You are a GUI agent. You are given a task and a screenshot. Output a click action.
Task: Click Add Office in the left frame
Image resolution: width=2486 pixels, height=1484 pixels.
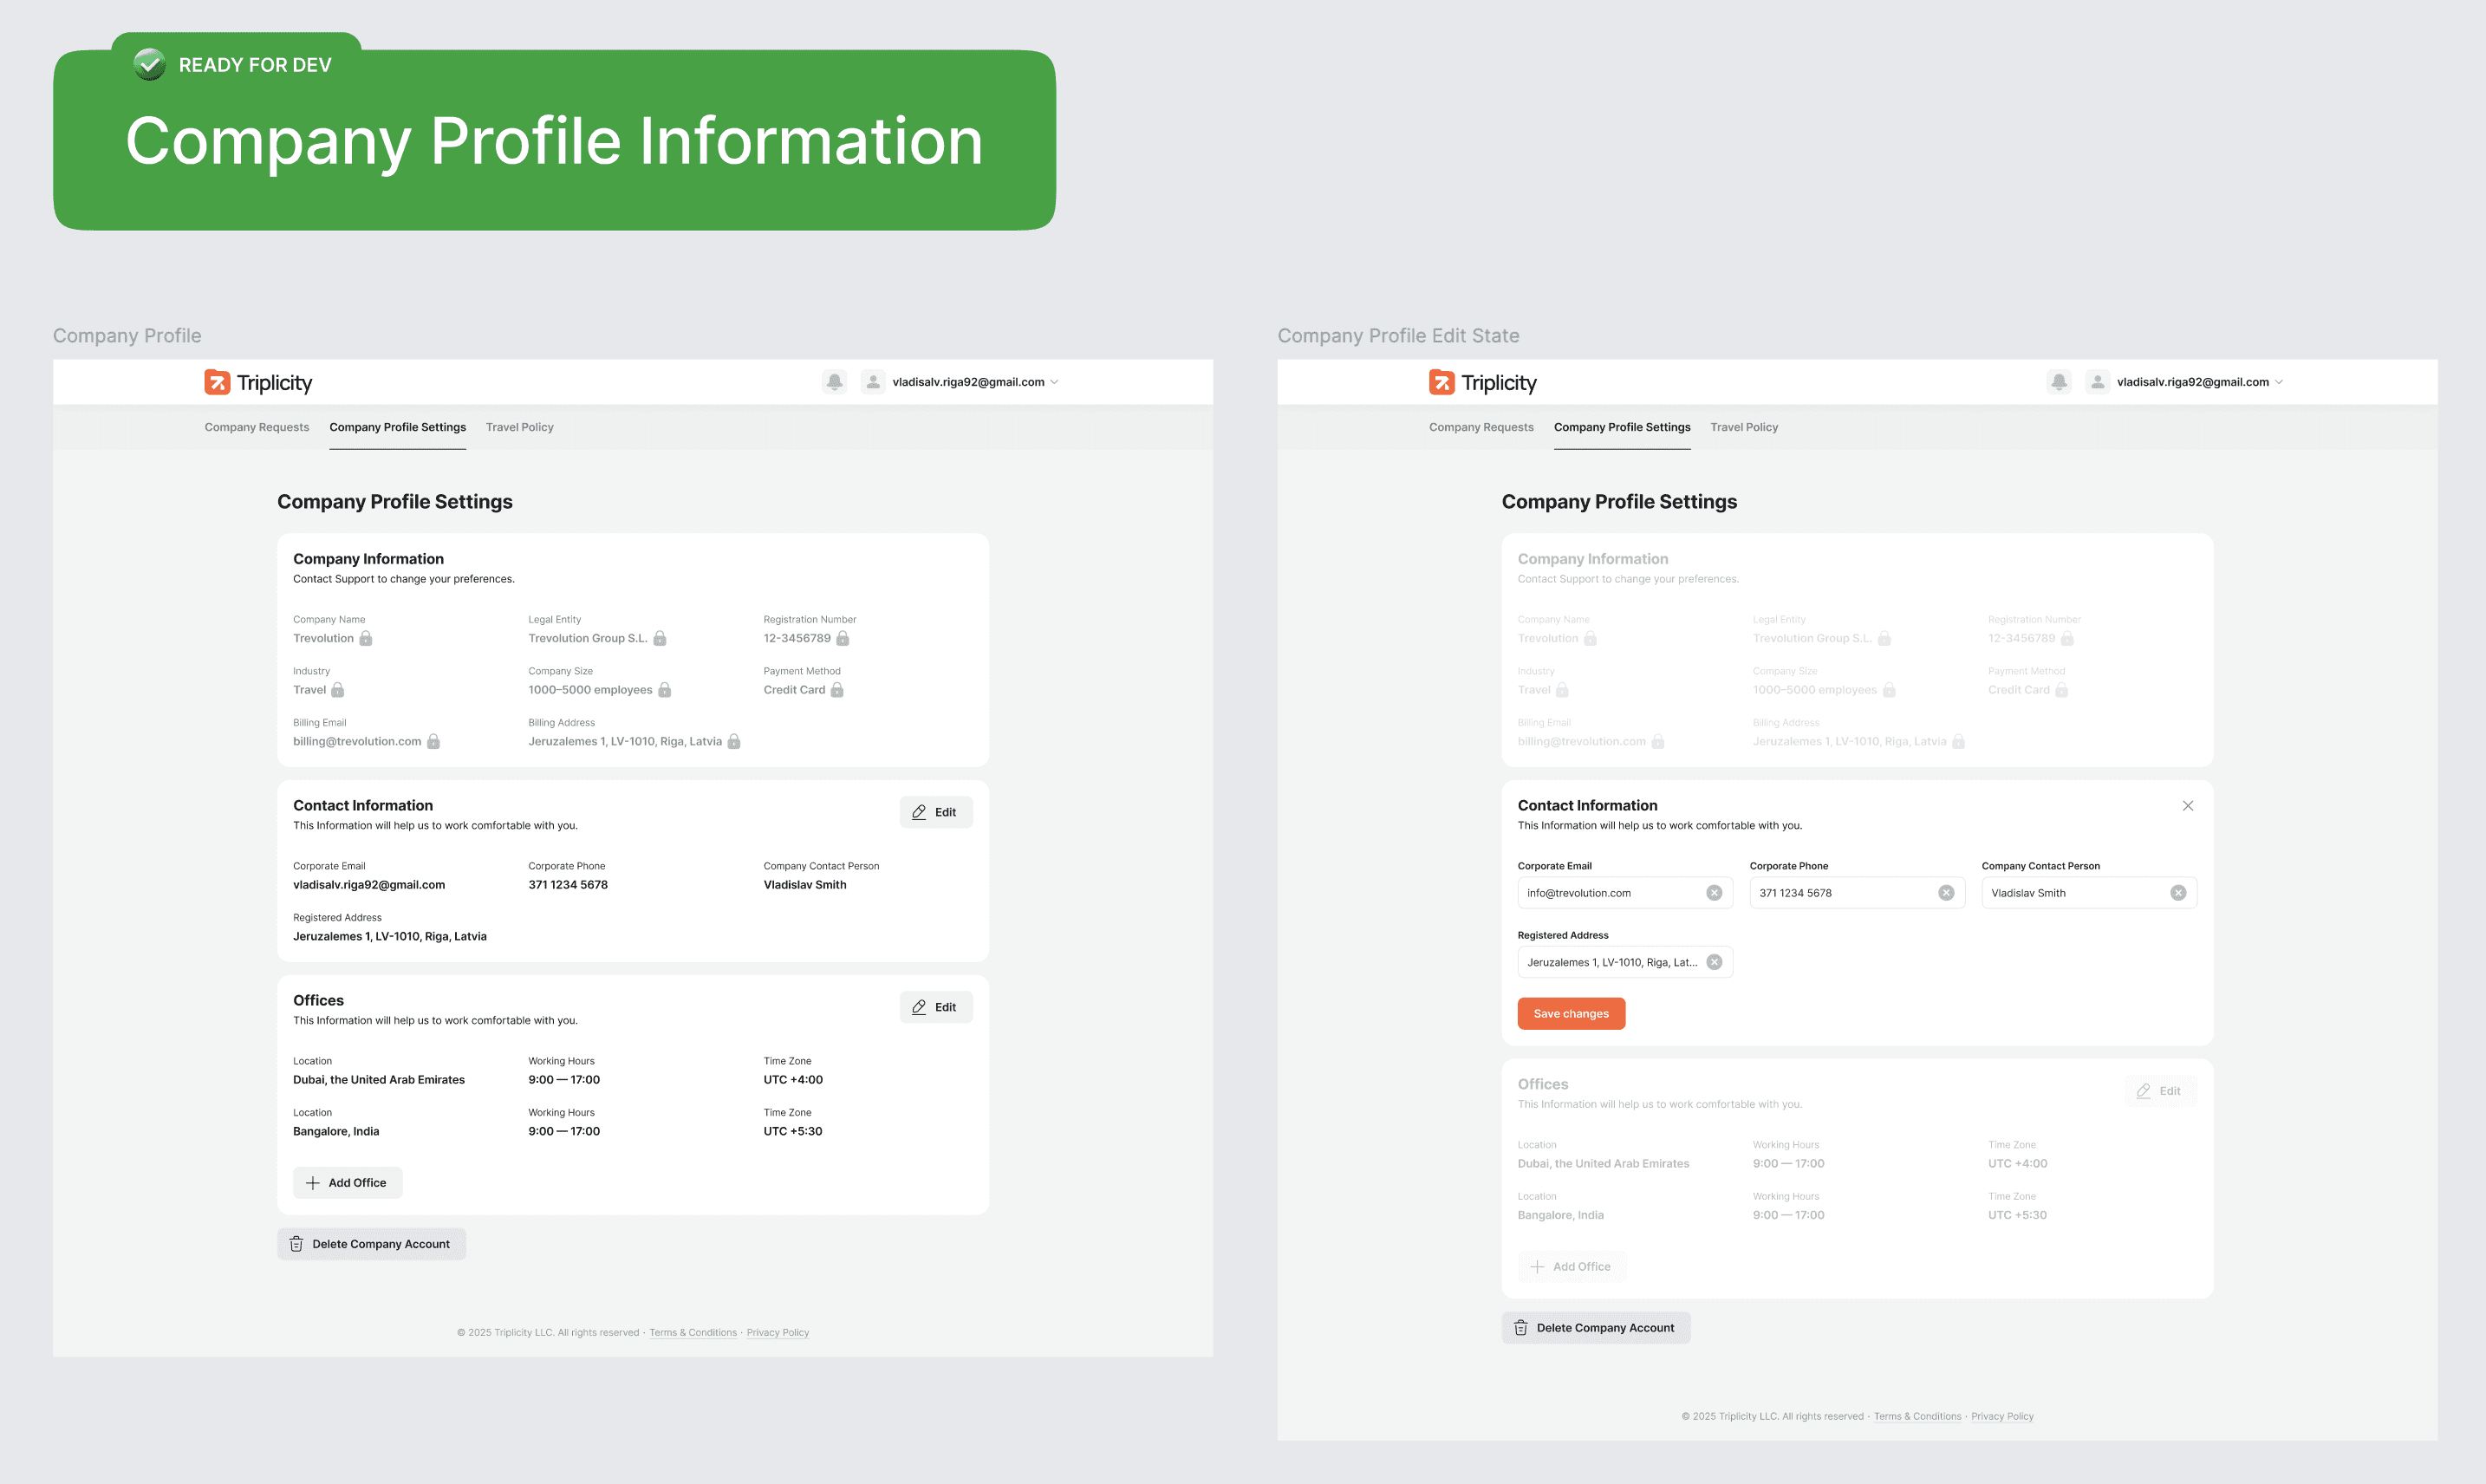(347, 1183)
